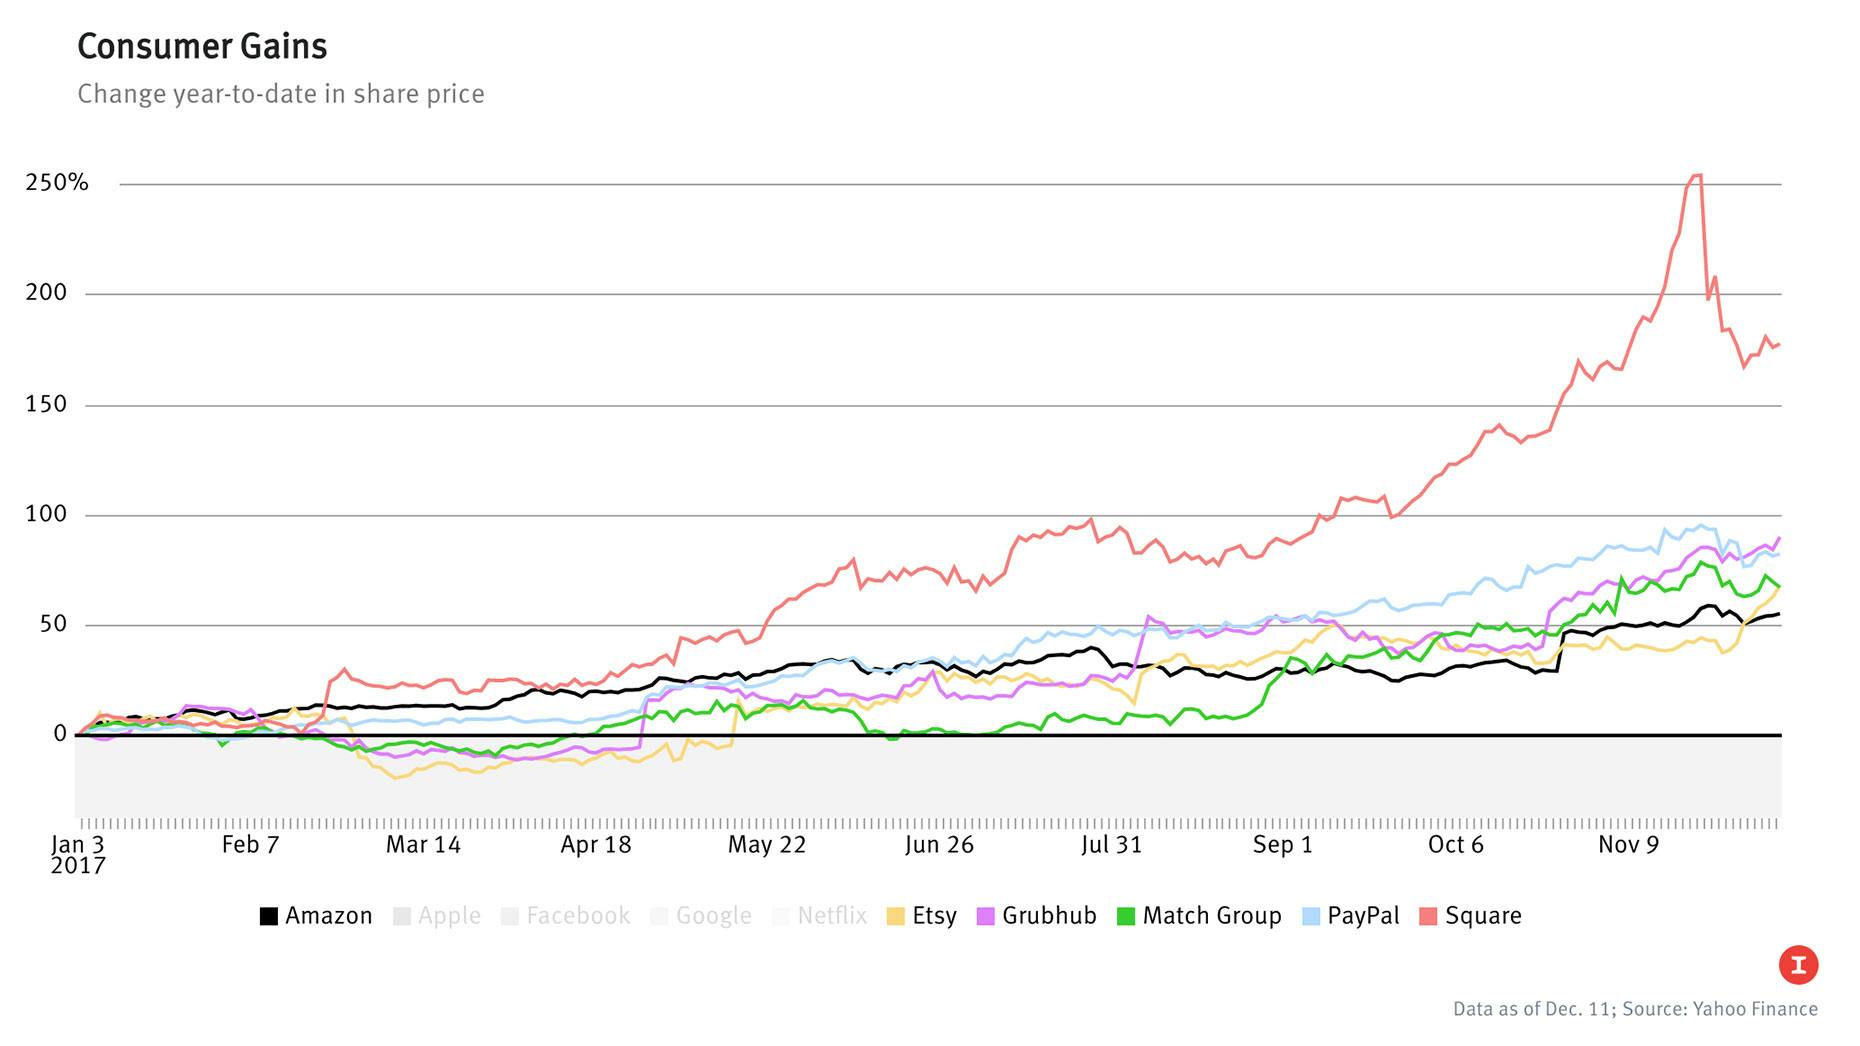Screen dimensions: 1860x1046
Task: Click the Square line's peak point
Action: (x=1696, y=176)
